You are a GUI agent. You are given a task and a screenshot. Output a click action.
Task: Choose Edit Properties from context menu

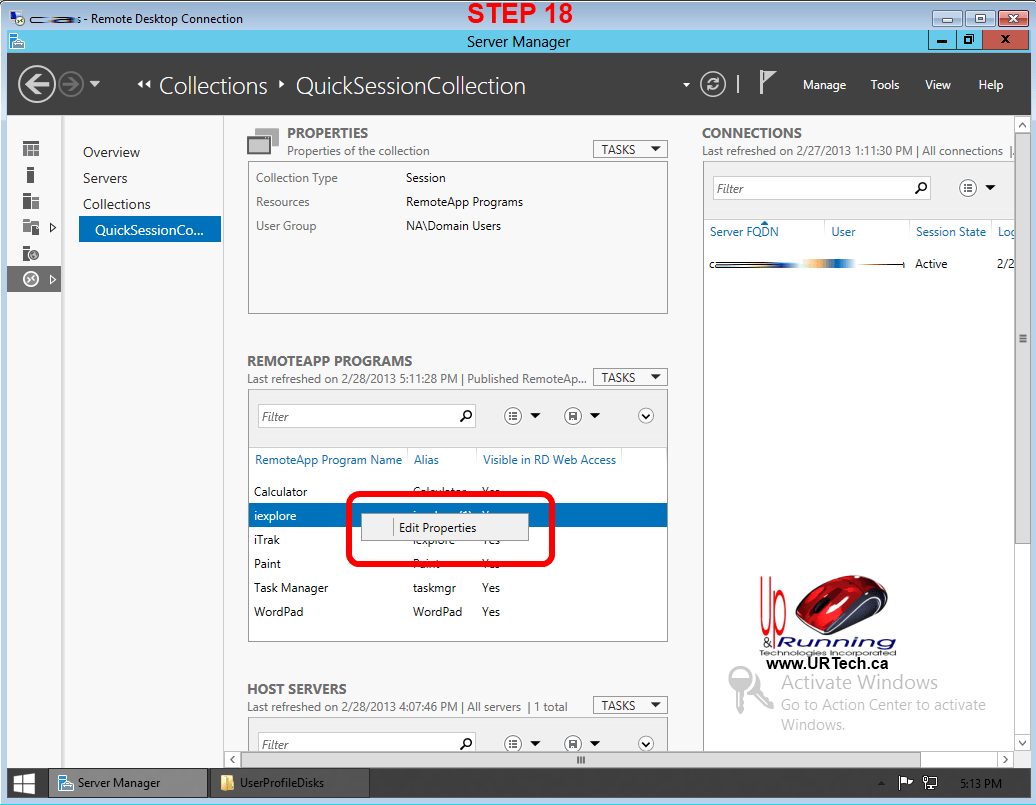[438, 528]
